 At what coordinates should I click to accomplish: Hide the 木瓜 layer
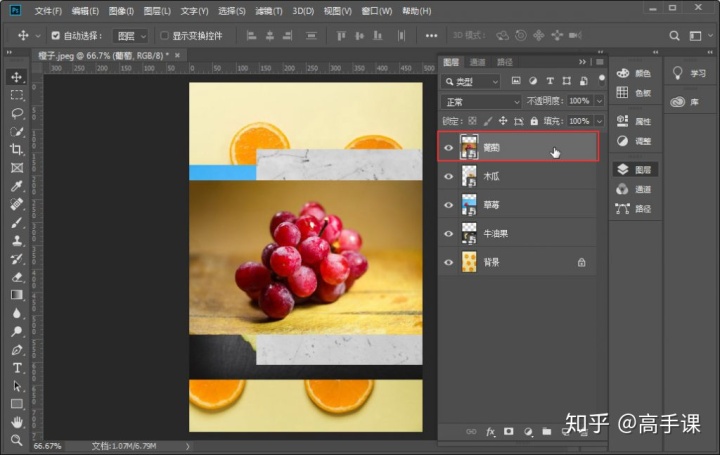[449, 176]
